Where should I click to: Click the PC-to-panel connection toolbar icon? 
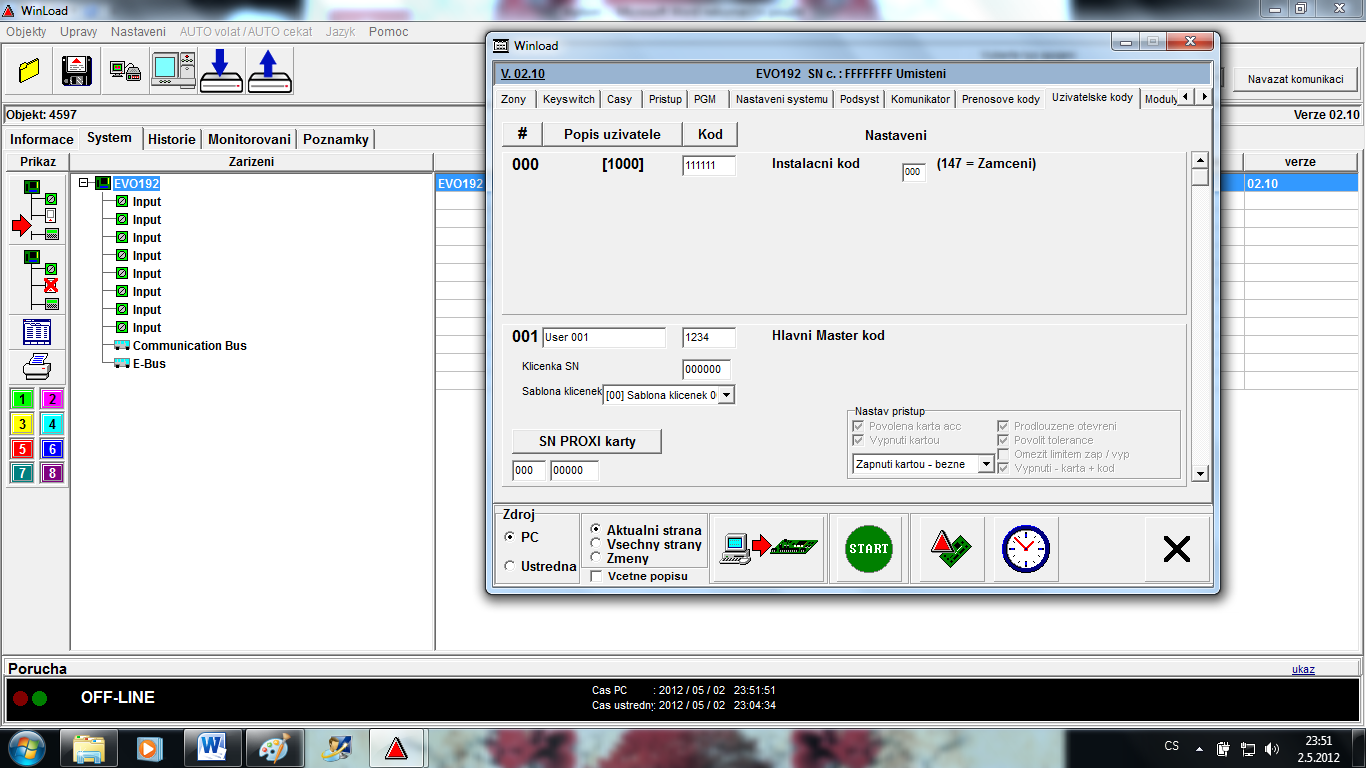pyautogui.click(x=125, y=71)
